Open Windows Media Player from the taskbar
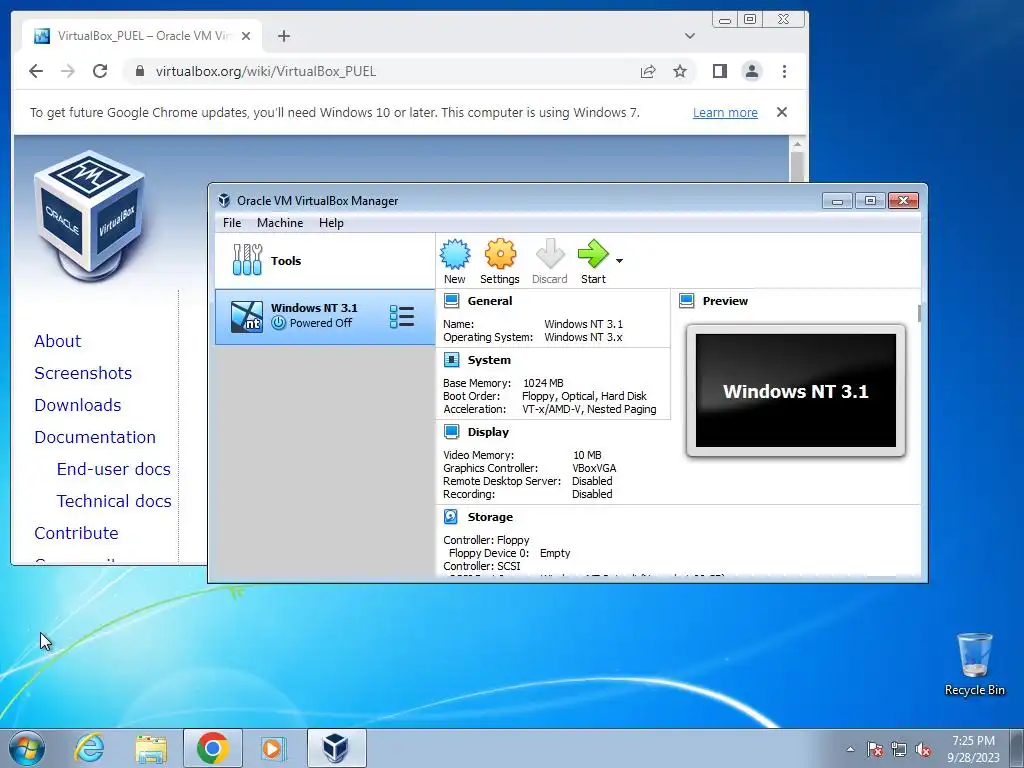Image resolution: width=1024 pixels, height=768 pixels. click(x=274, y=748)
